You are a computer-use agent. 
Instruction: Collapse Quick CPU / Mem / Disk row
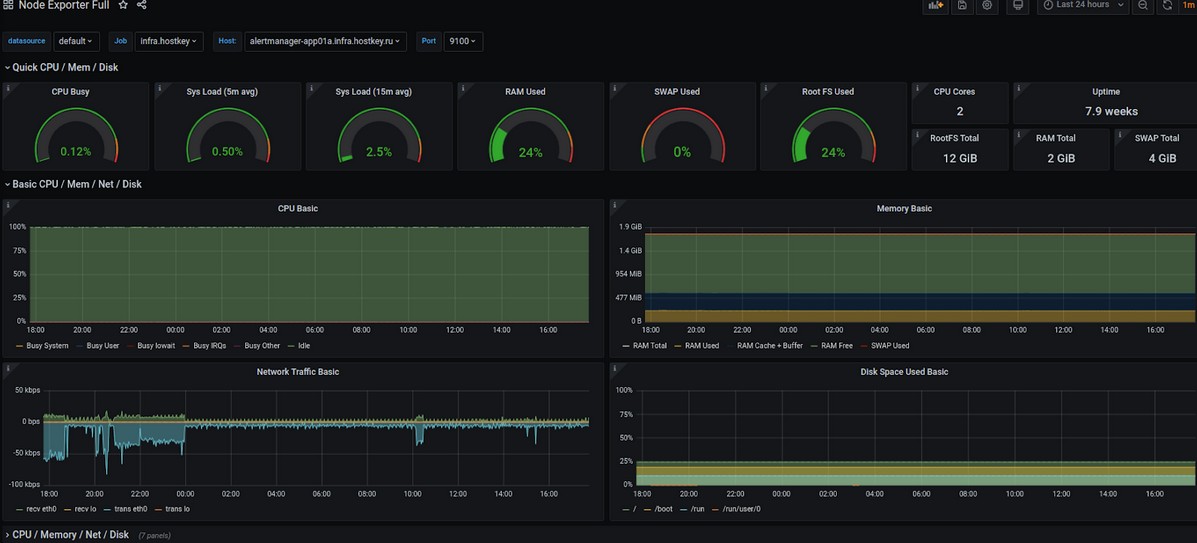[x=64, y=68]
